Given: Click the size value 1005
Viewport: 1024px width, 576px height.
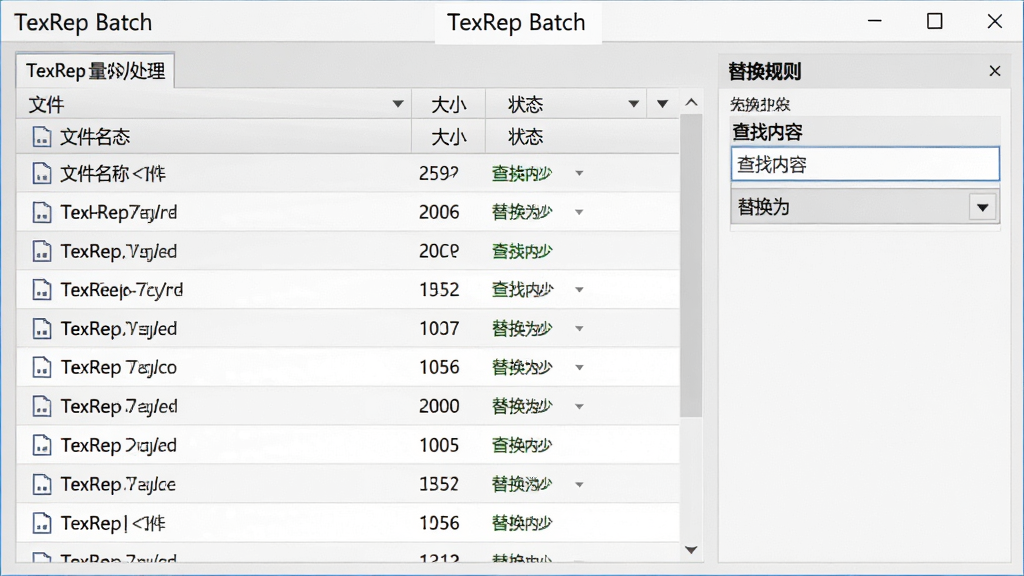Looking at the screenshot, I should tap(439, 445).
